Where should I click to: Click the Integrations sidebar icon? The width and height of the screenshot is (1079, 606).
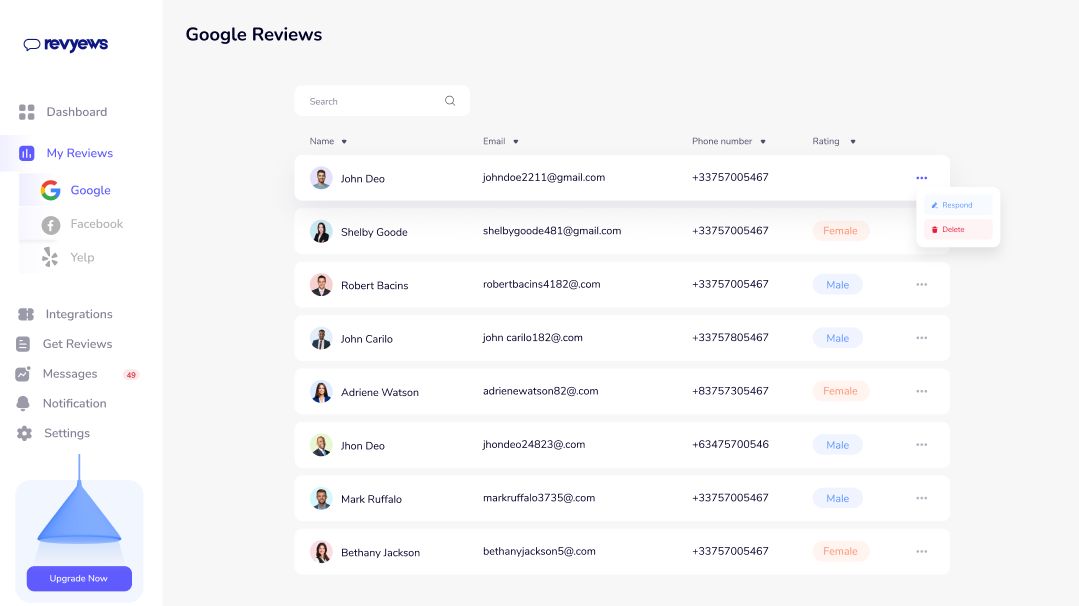coord(27,314)
